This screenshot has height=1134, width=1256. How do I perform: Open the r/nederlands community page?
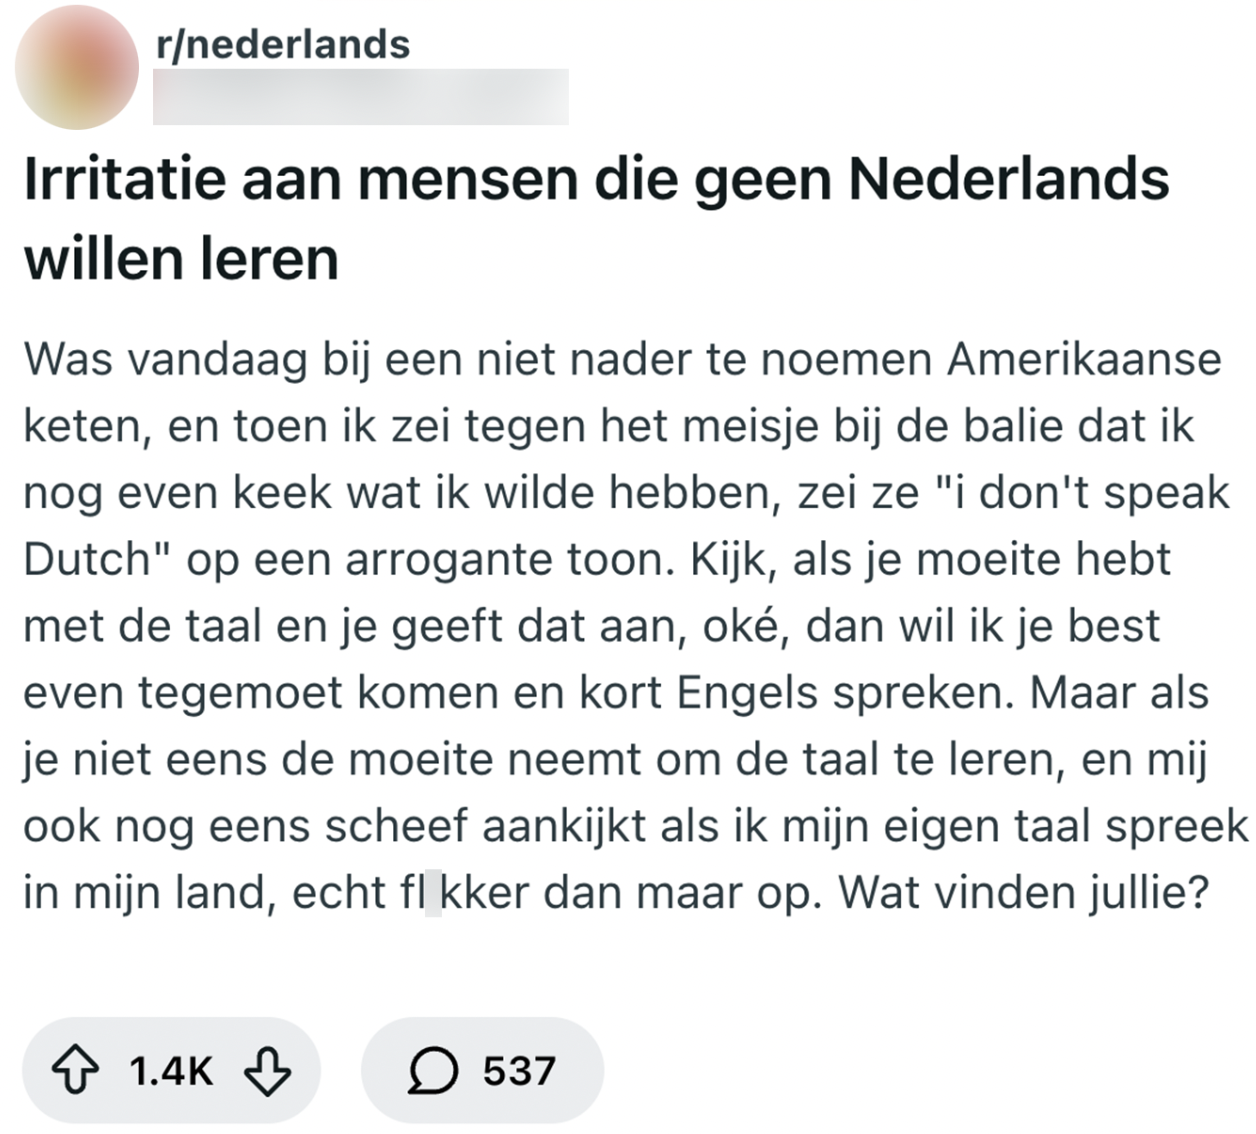point(283,43)
